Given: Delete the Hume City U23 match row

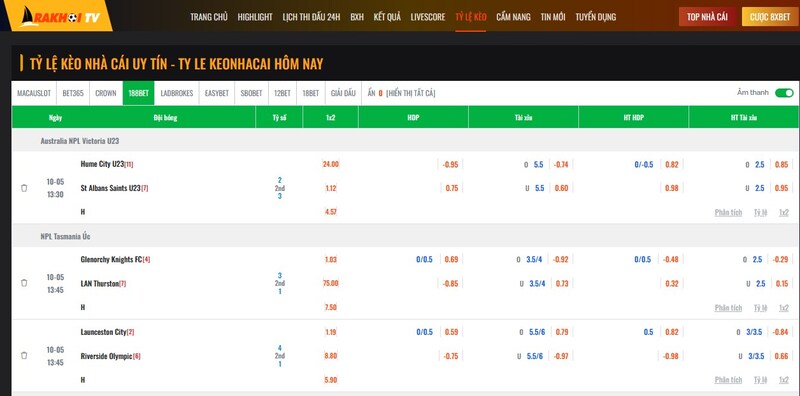Looking at the screenshot, I should [x=24, y=188].
